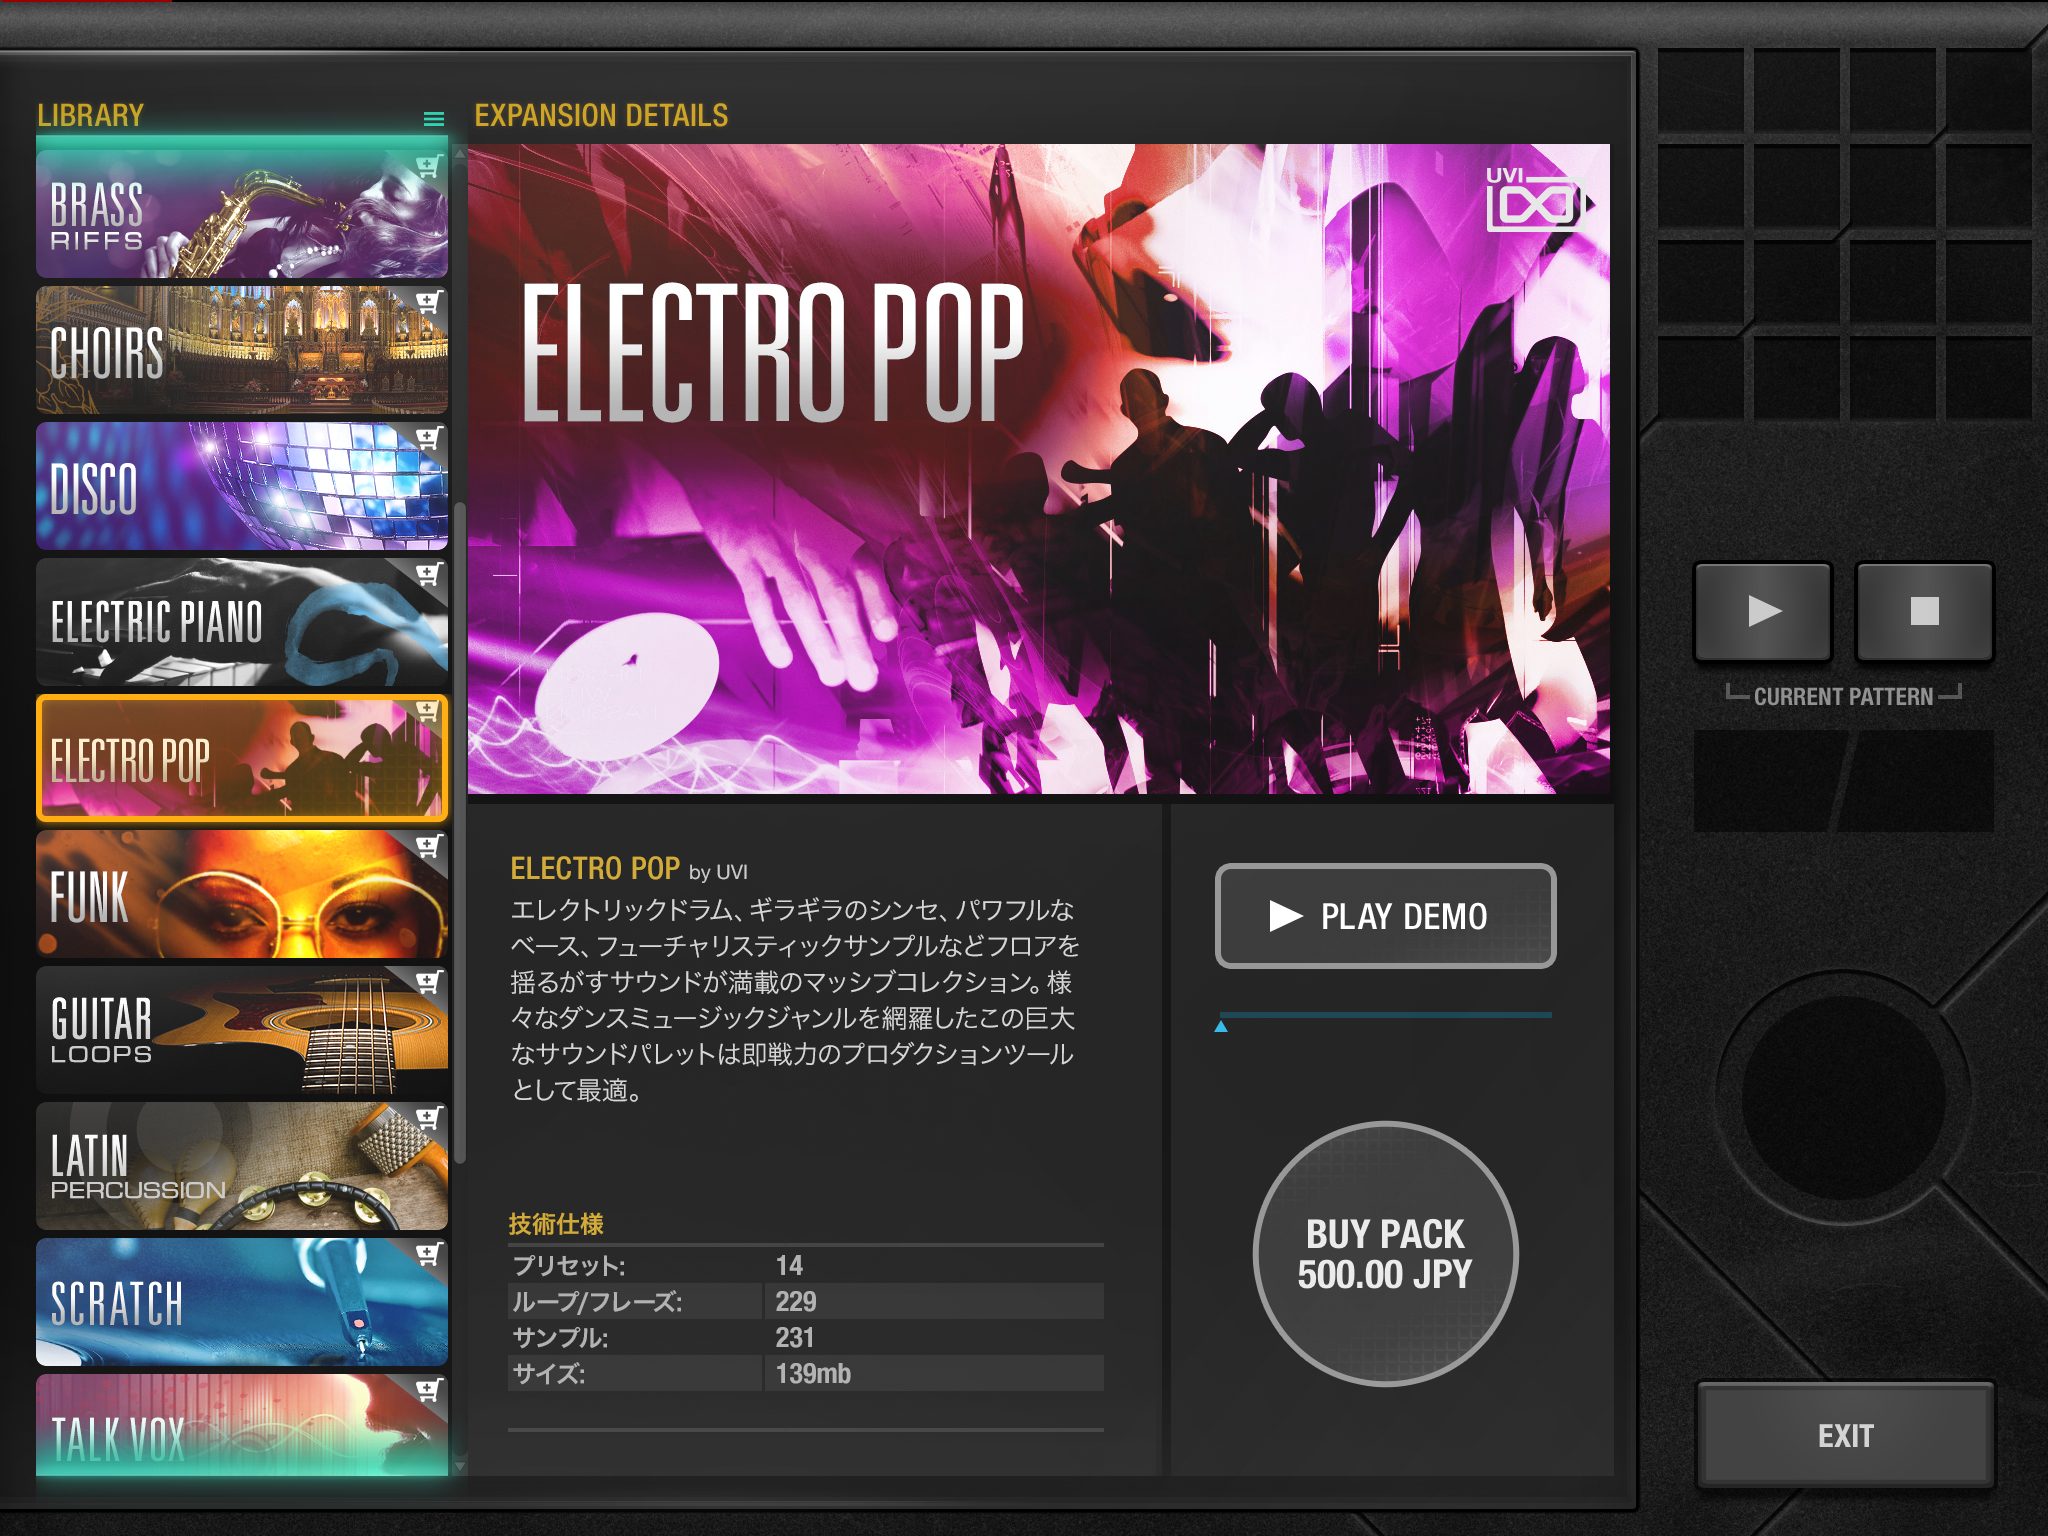Screen dimensions: 2048x1536
Task: Click cart icon on Disco pack
Action: (x=429, y=438)
